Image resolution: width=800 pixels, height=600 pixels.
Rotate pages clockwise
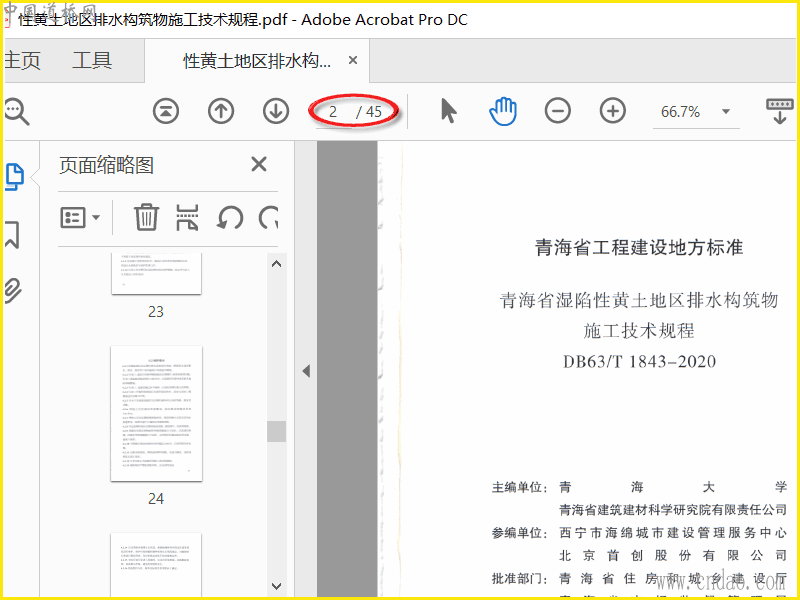pos(268,218)
